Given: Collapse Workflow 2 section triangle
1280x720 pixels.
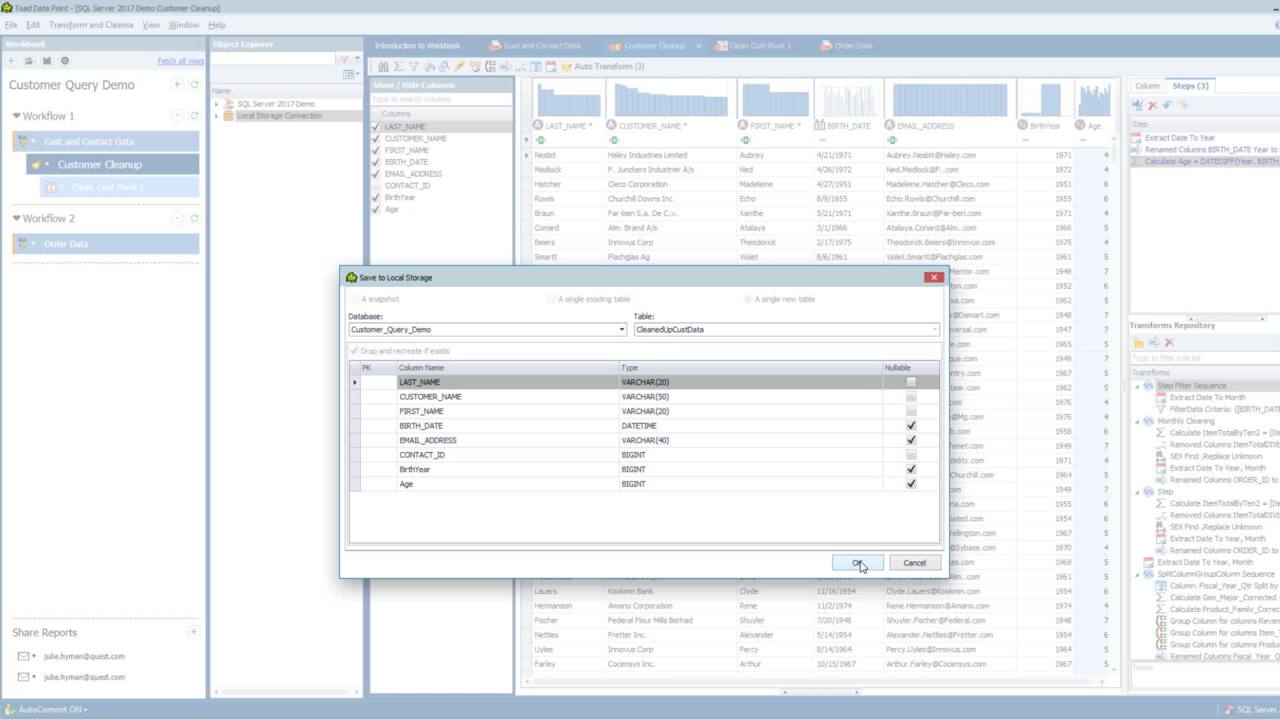Looking at the screenshot, I should click(x=17, y=218).
